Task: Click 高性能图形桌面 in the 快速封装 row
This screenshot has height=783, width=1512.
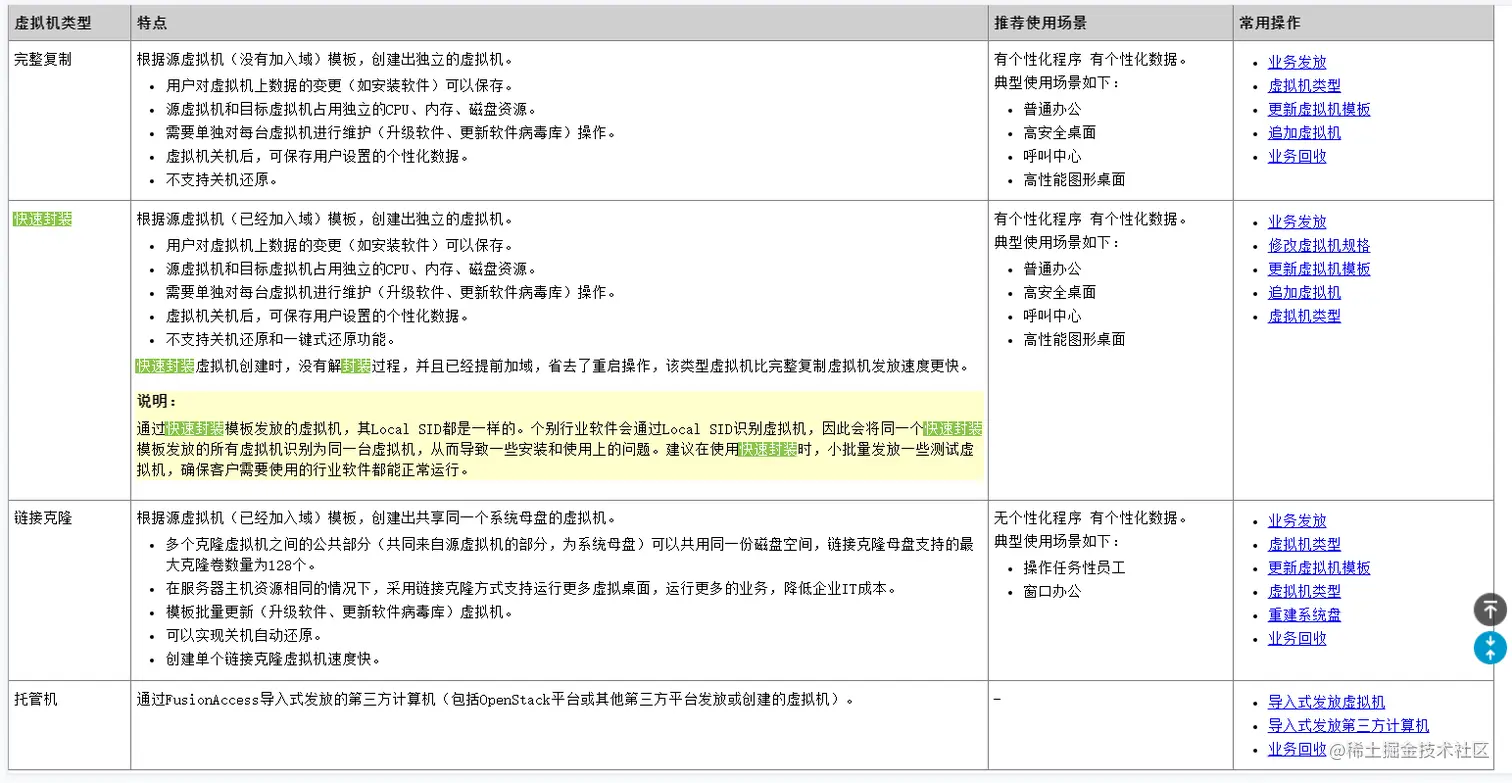Action: (x=1074, y=340)
